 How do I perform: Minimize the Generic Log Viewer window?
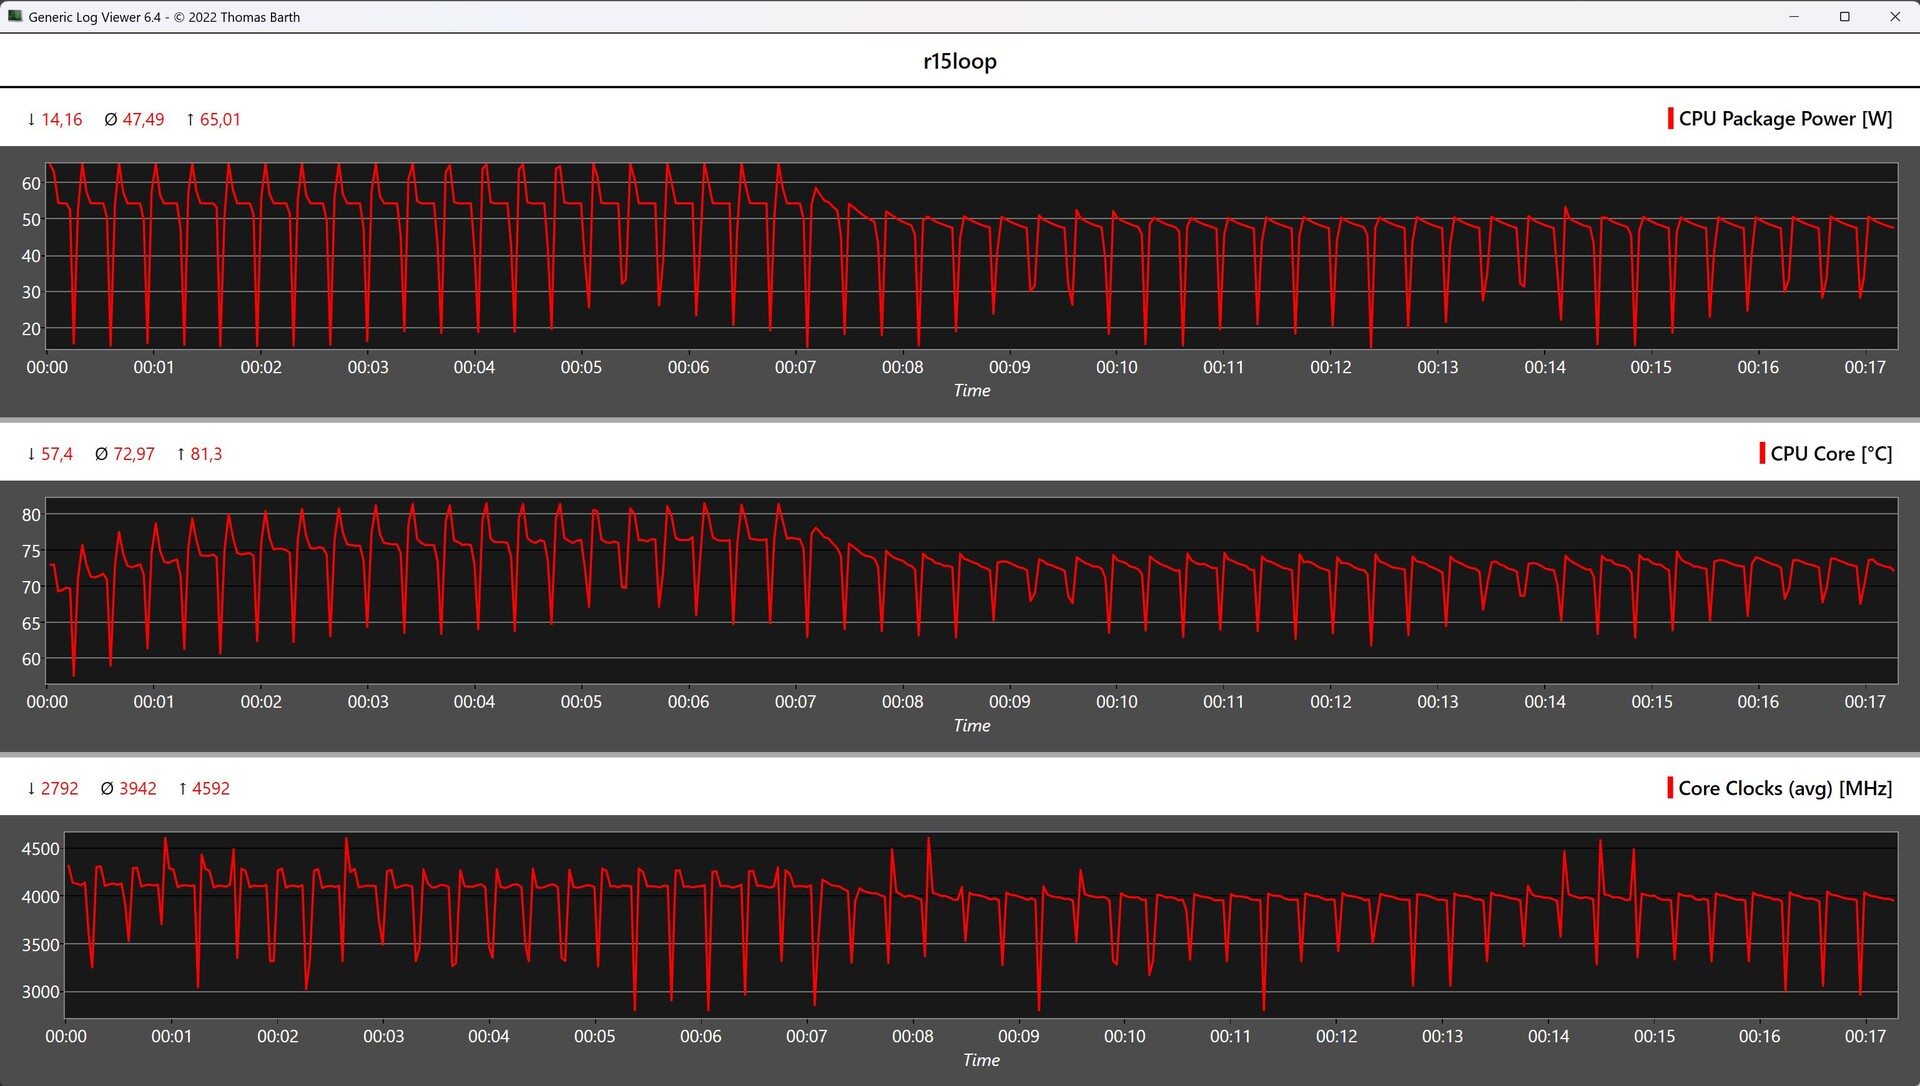1794,16
